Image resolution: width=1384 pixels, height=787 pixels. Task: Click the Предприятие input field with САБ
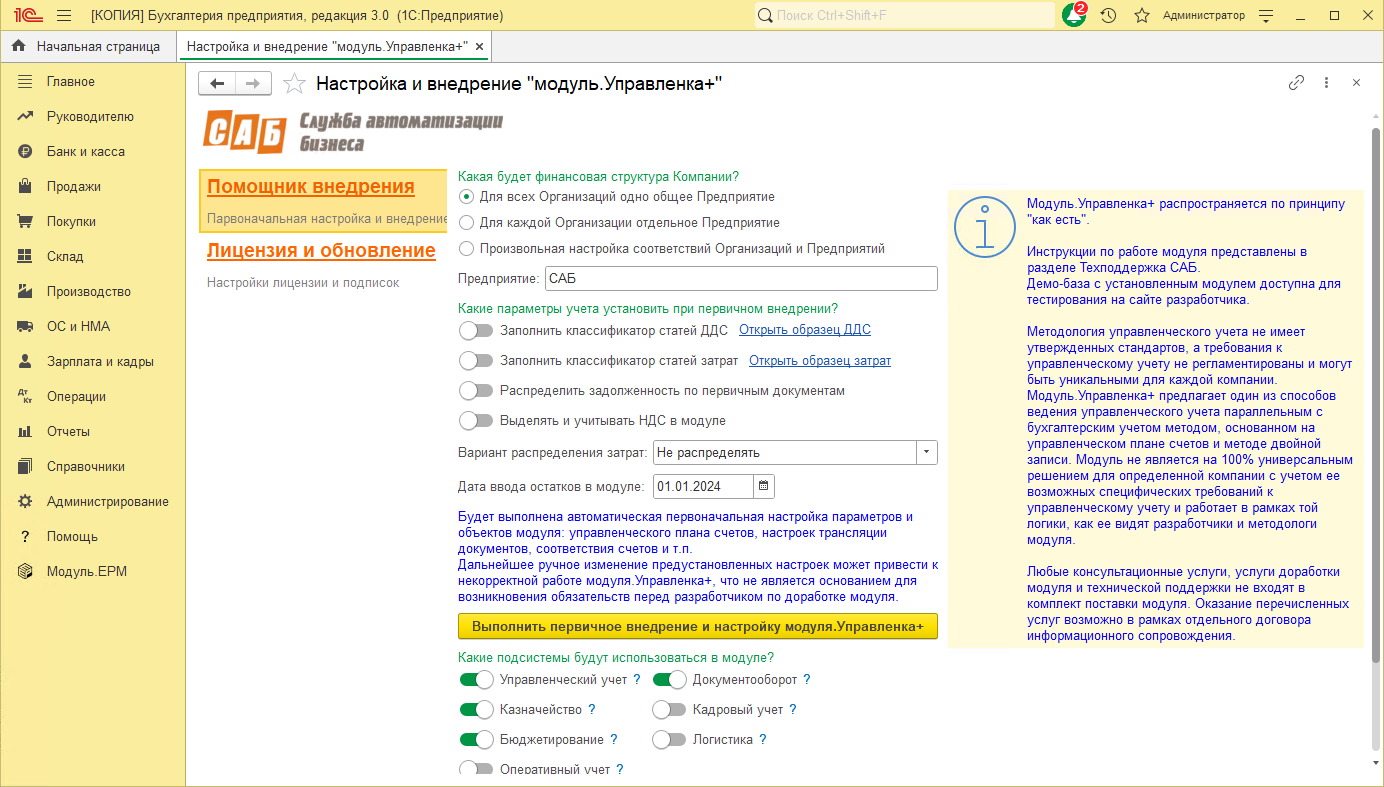[741, 279]
